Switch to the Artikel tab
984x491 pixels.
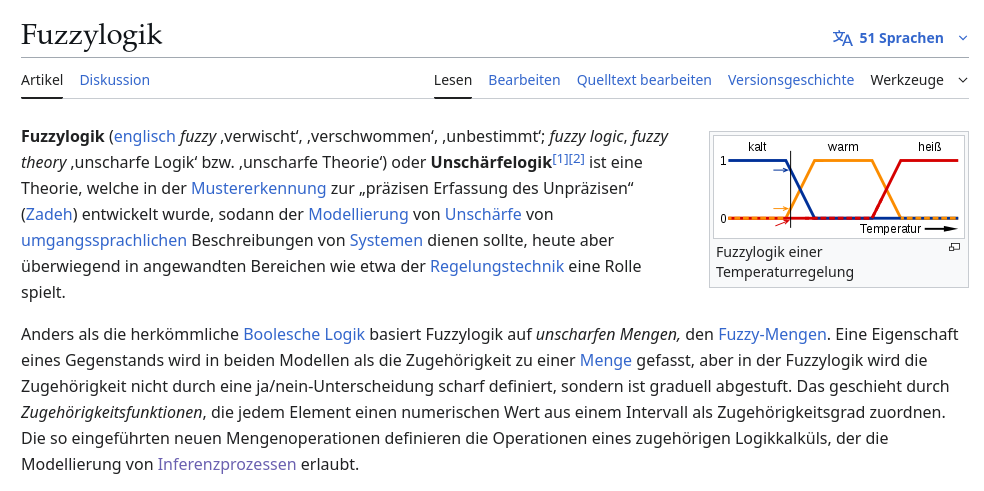coord(42,80)
